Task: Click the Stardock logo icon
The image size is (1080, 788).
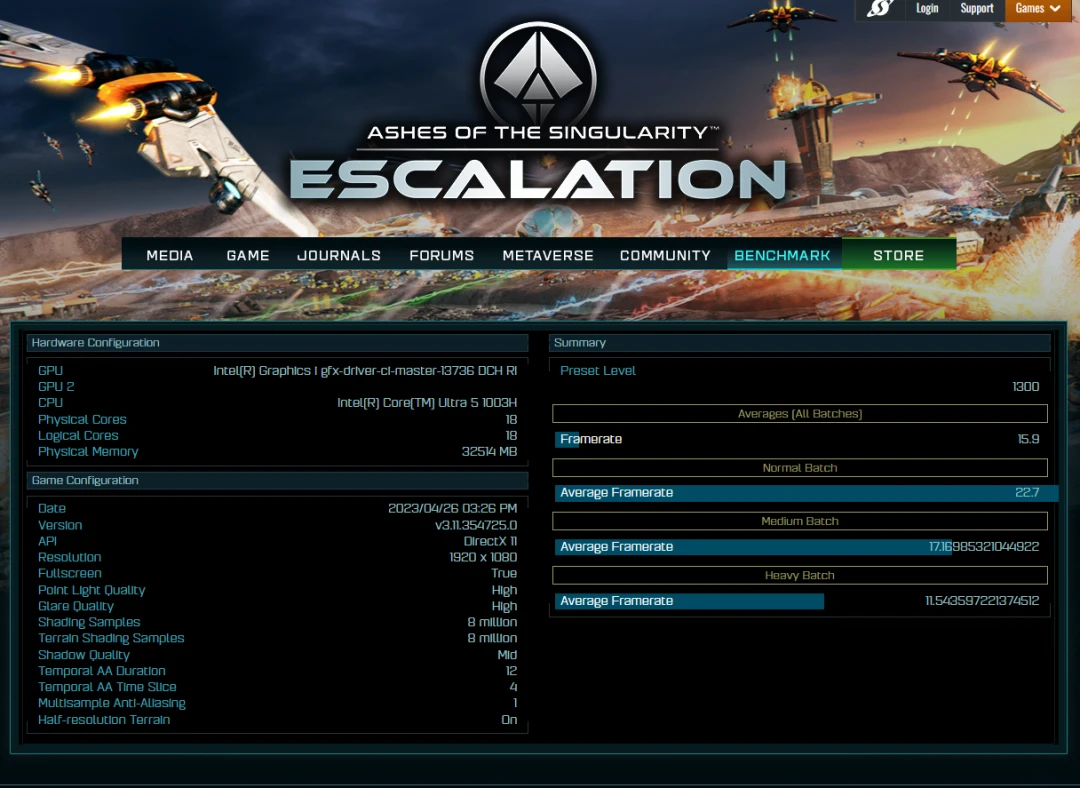Action: (x=880, y=9)
